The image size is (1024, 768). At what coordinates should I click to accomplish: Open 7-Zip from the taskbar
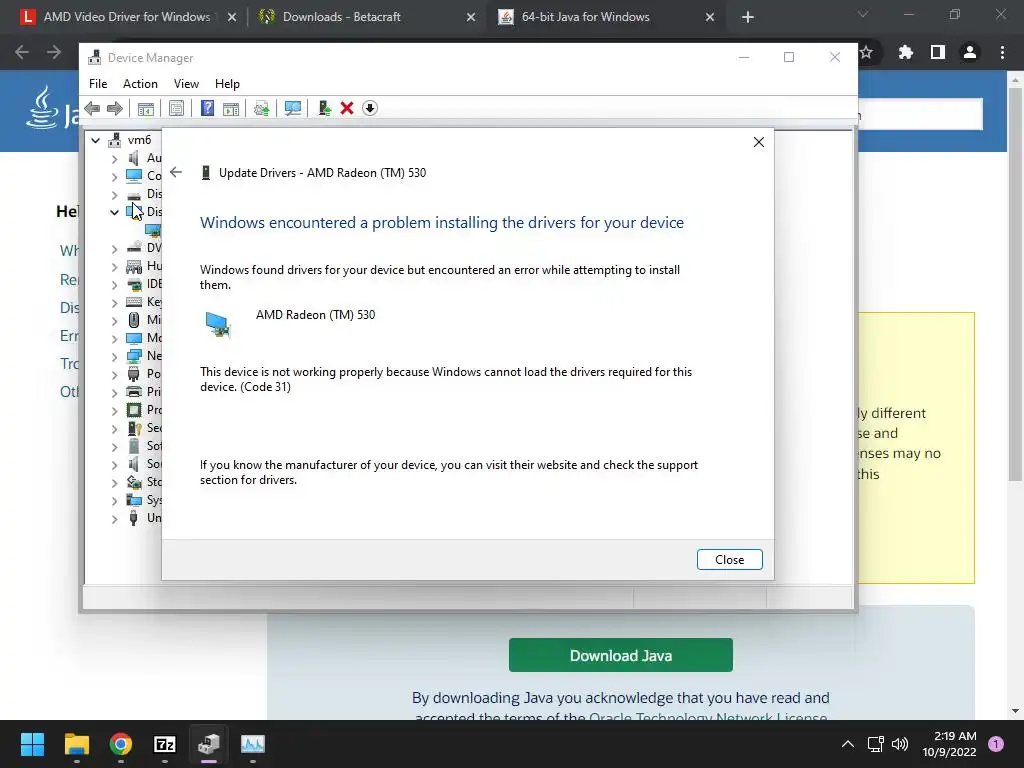click(x=165, y=744)
